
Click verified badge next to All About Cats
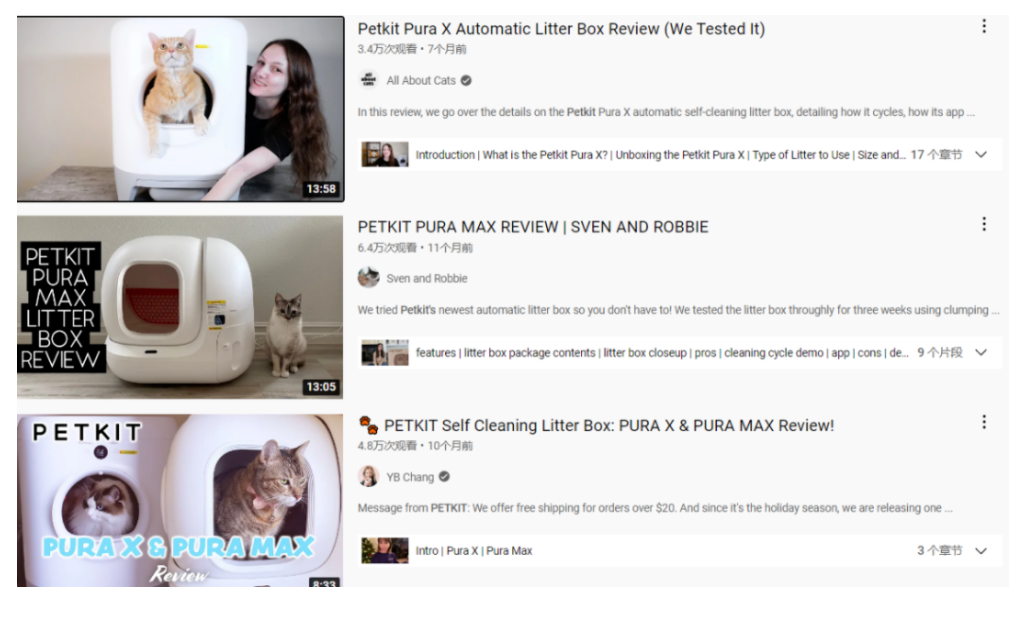(x=466, y=81)
